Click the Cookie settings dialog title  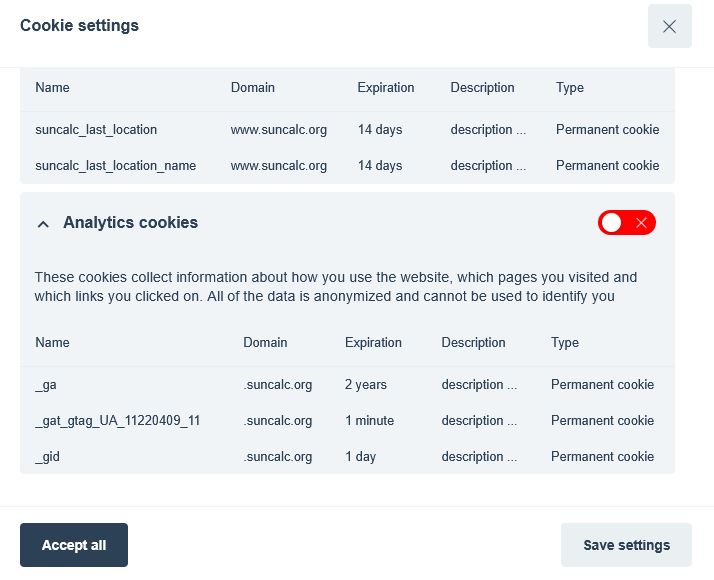(x=79, y=26)
